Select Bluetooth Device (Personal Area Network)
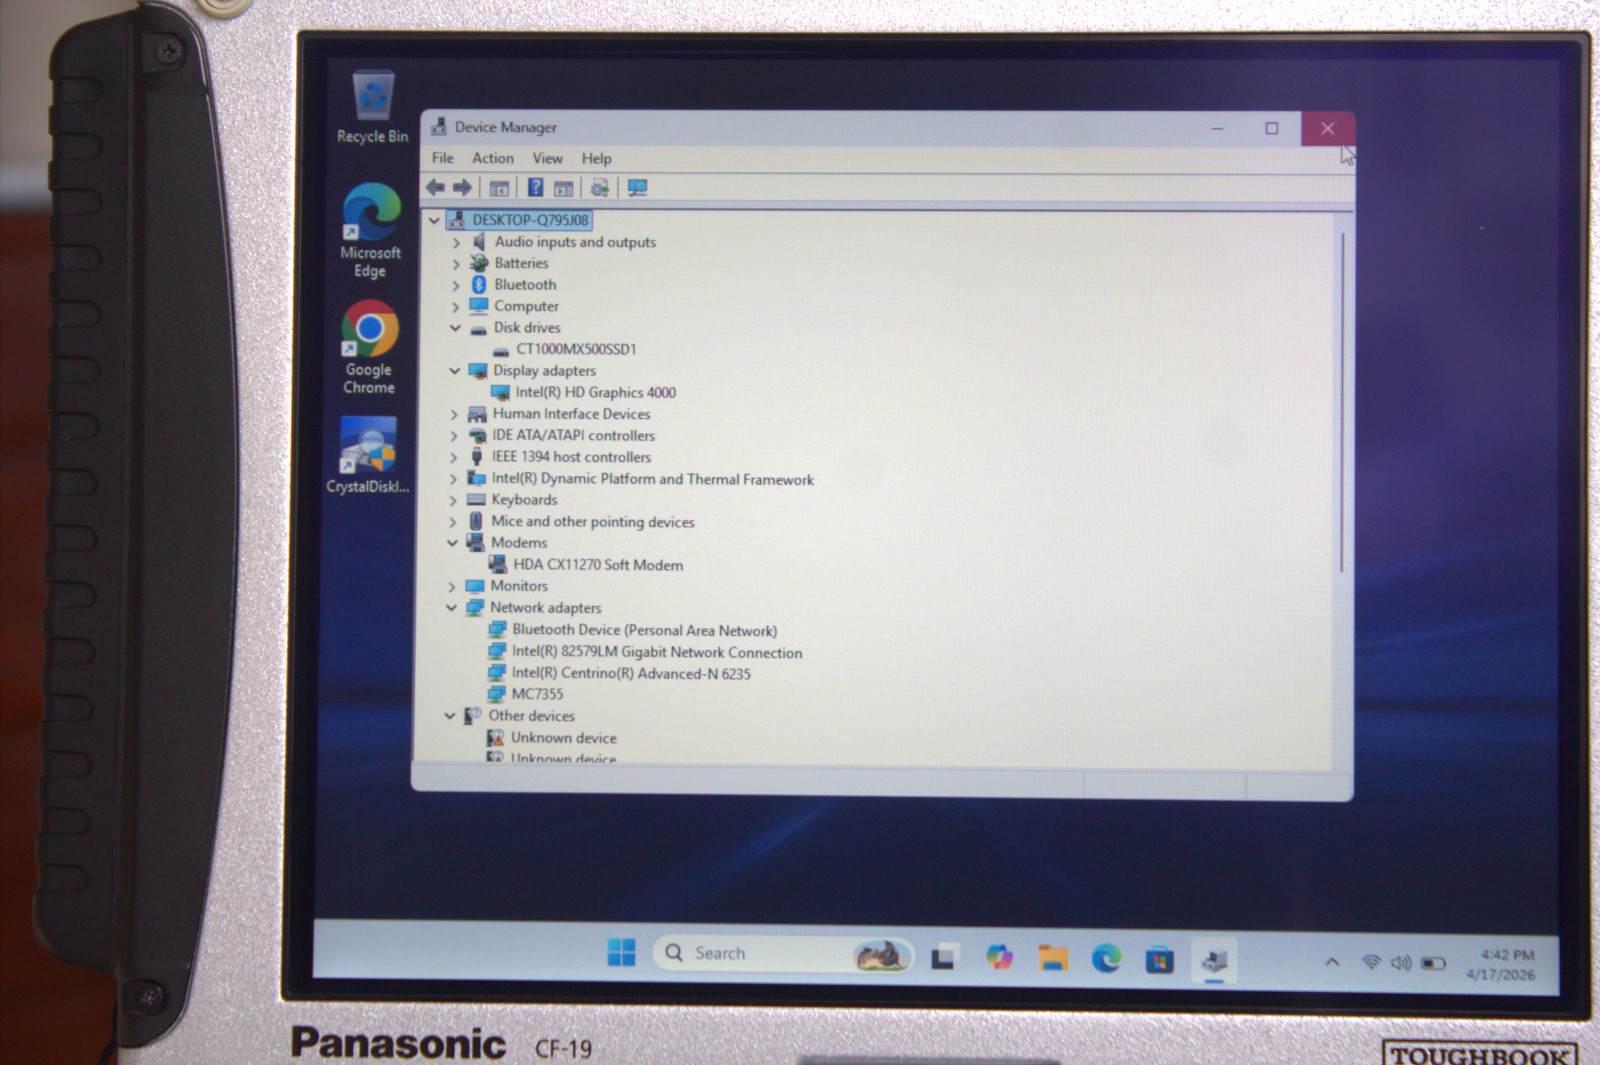1600x1065 pixels. point(644,630)
